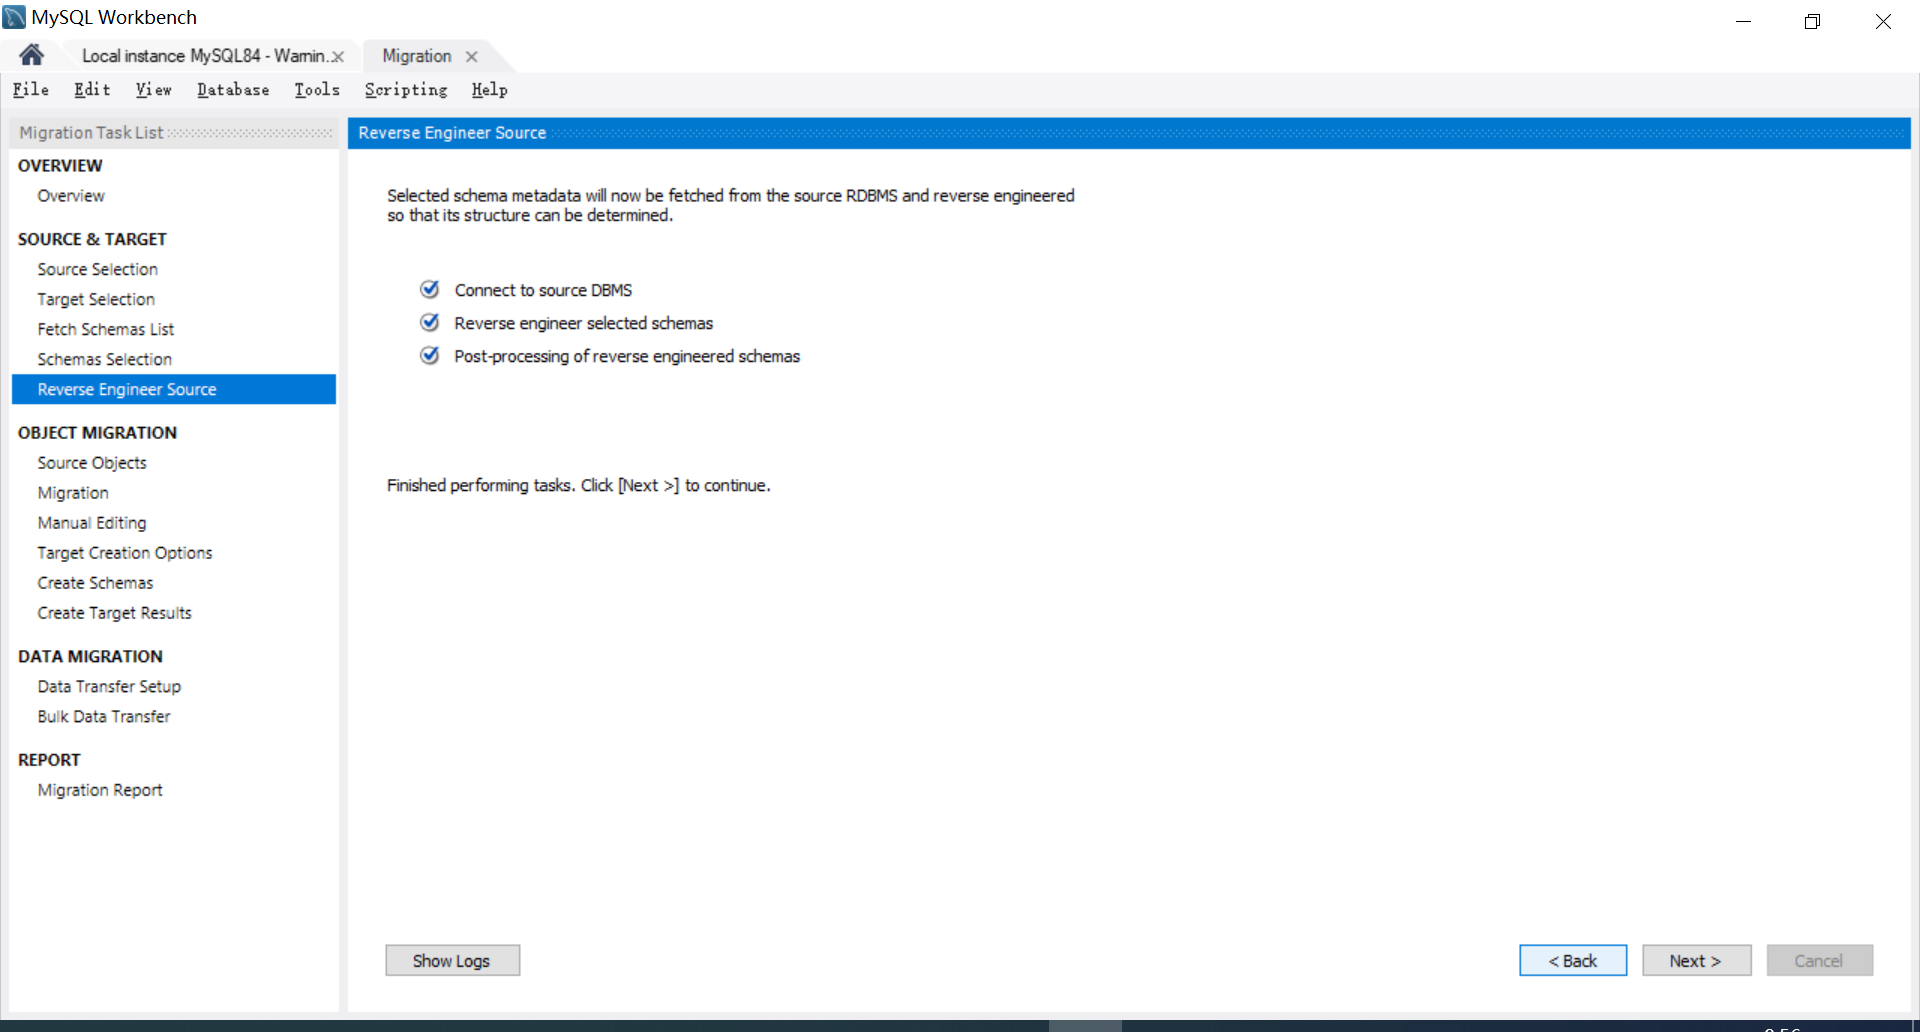The height and width of the screenshot is (1032, 1920).
Task: Click Post-processing task check icon
Action: click(x=430, y=355)
